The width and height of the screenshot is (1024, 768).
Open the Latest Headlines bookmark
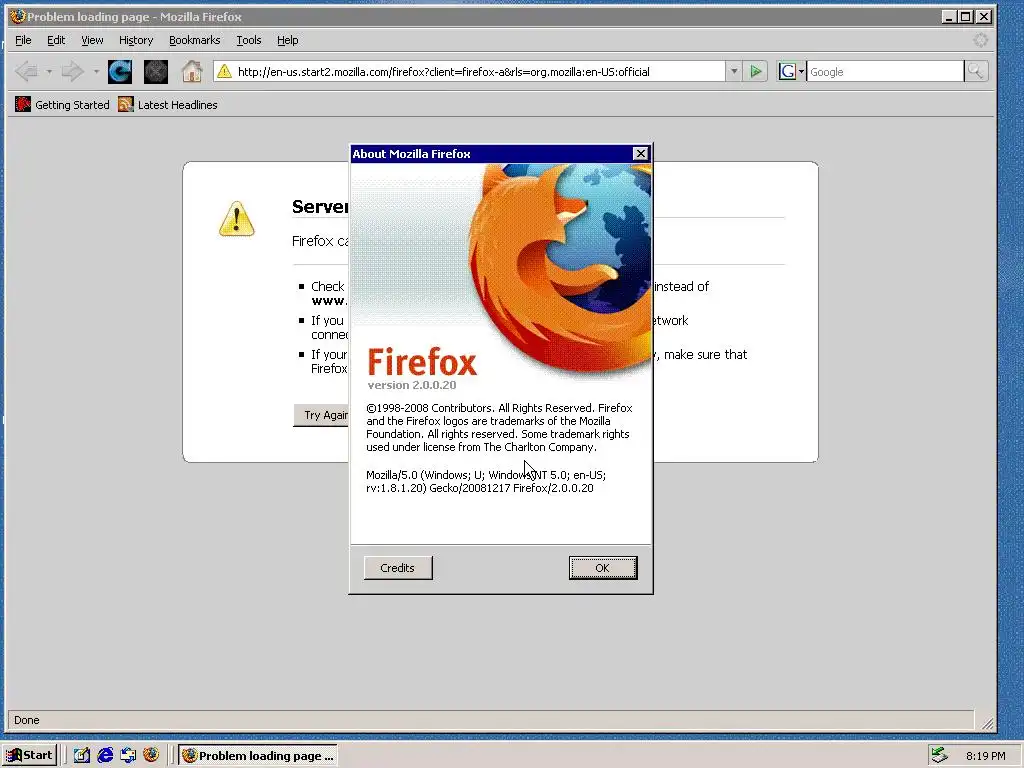(168, 104)
